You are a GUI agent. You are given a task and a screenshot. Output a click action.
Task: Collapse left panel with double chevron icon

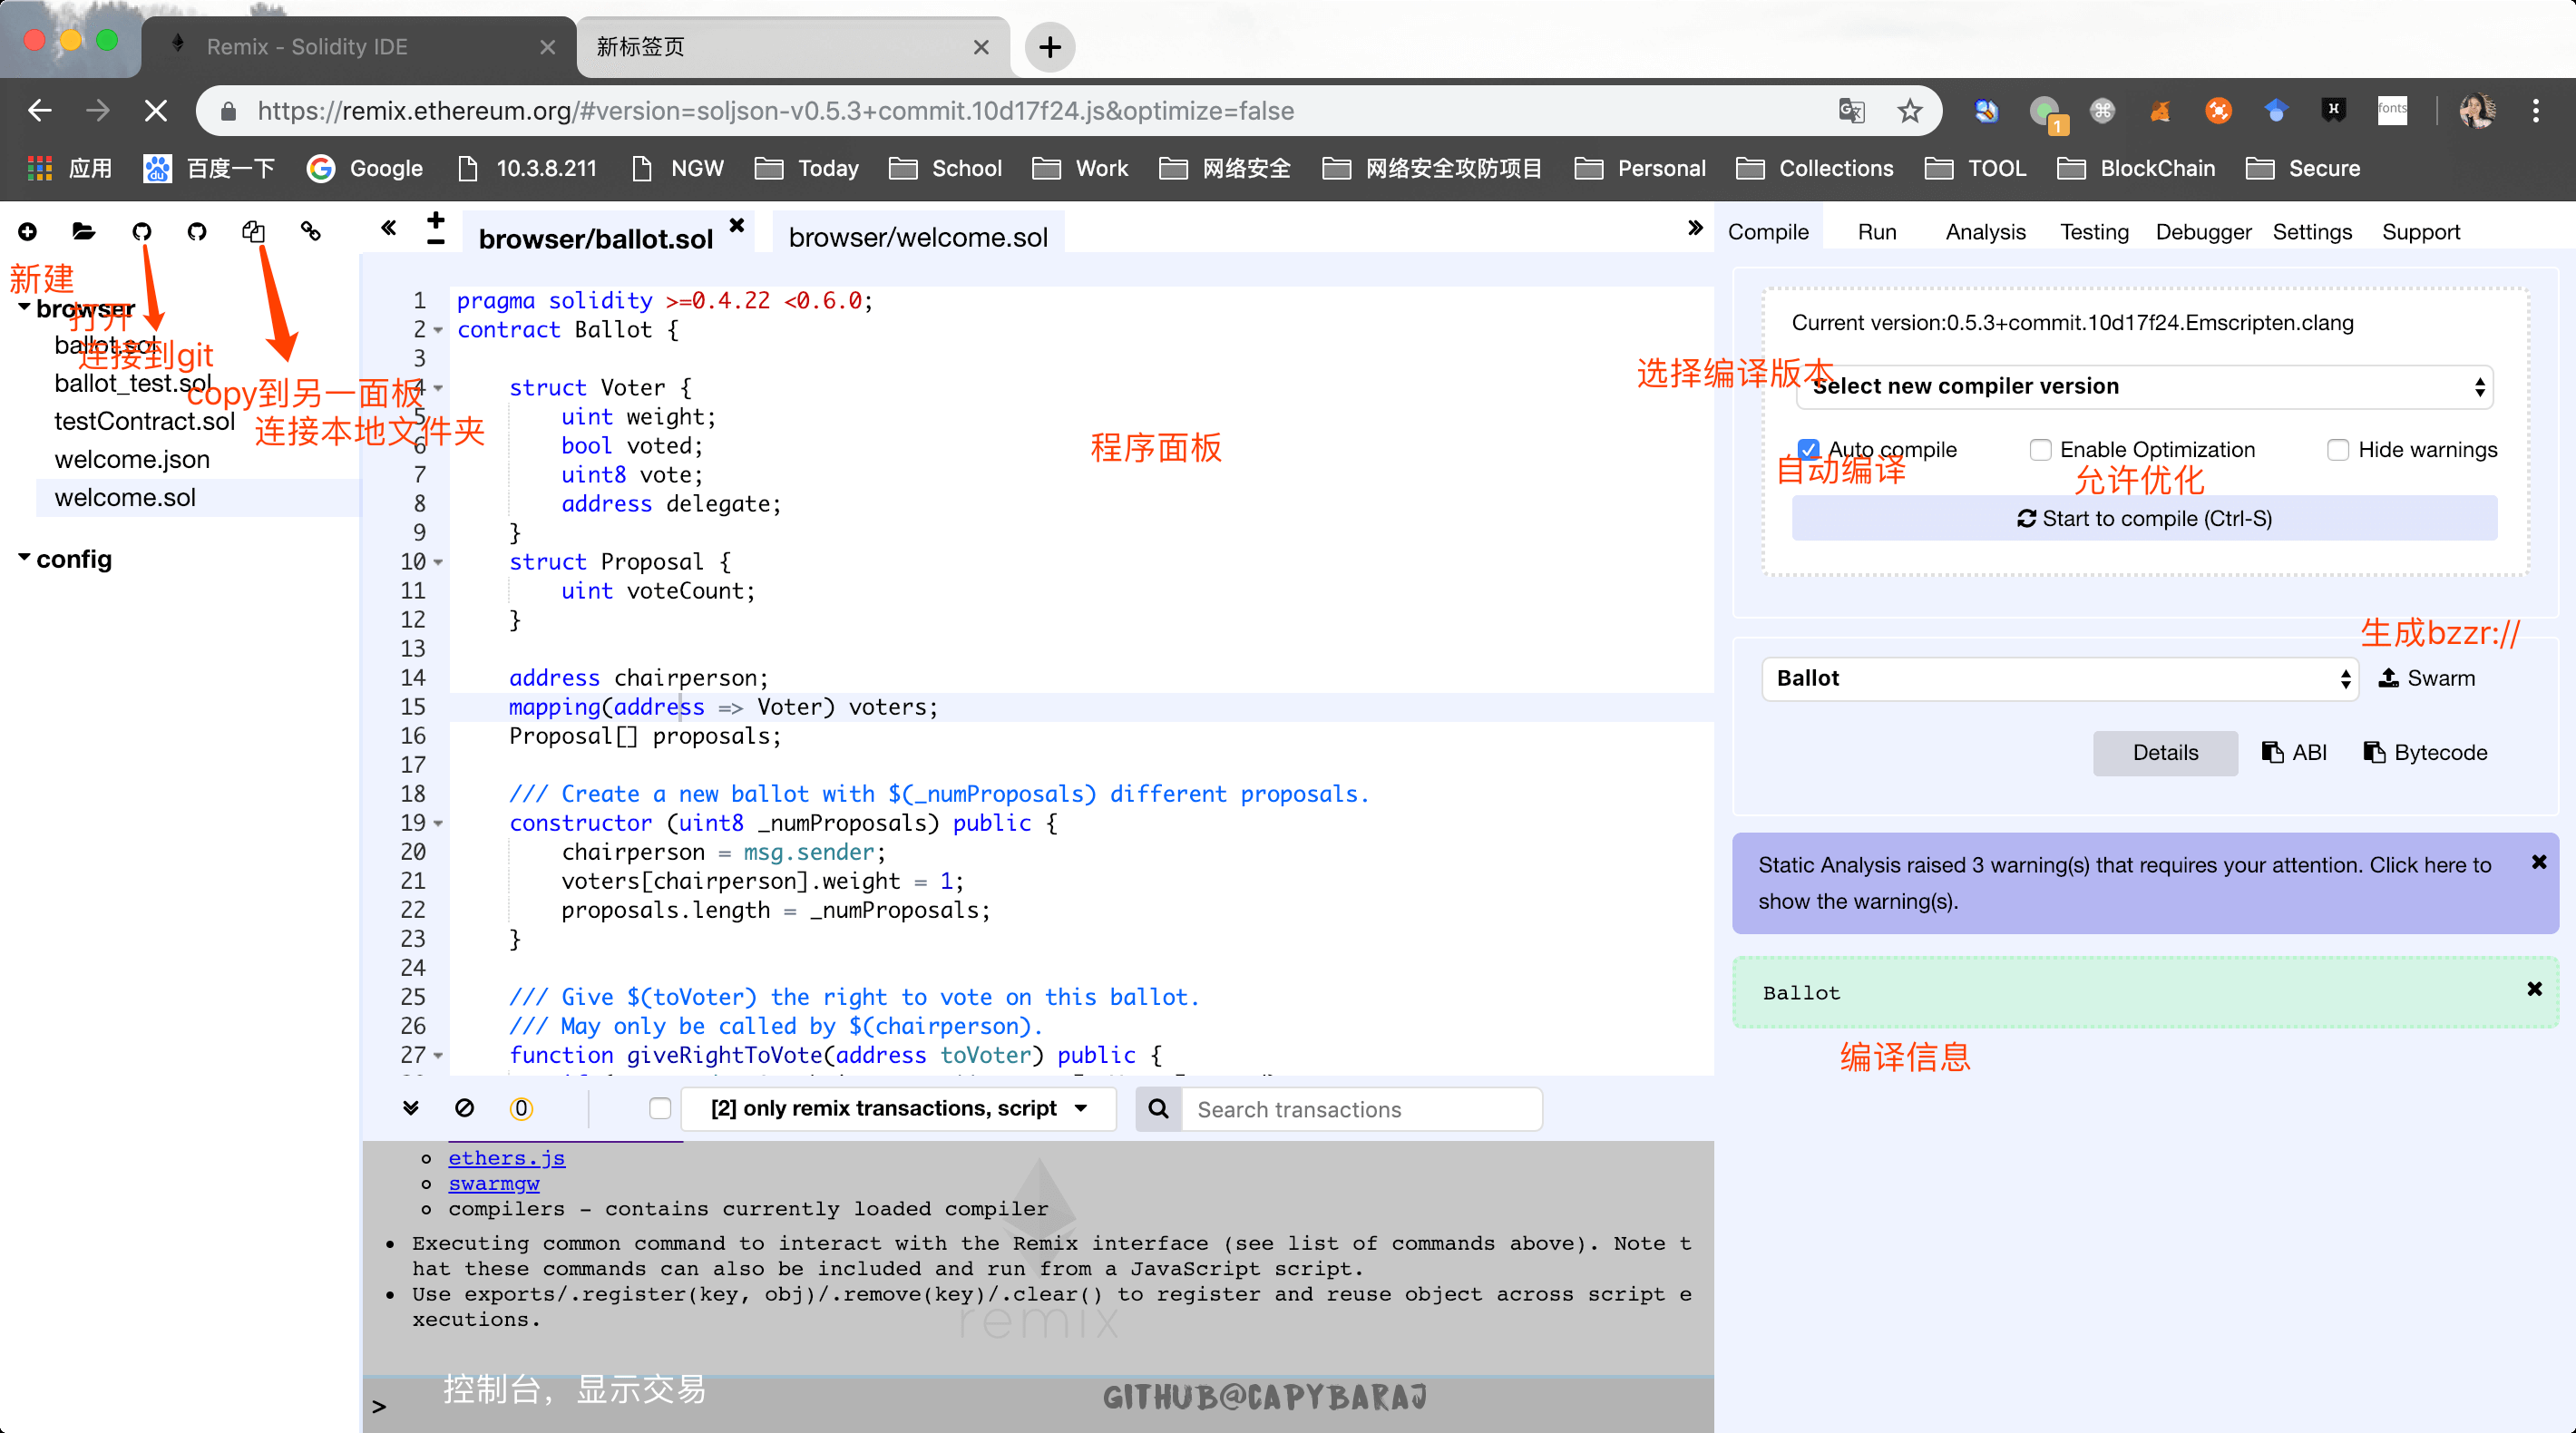pyautogui.click(x=389, y=228)
